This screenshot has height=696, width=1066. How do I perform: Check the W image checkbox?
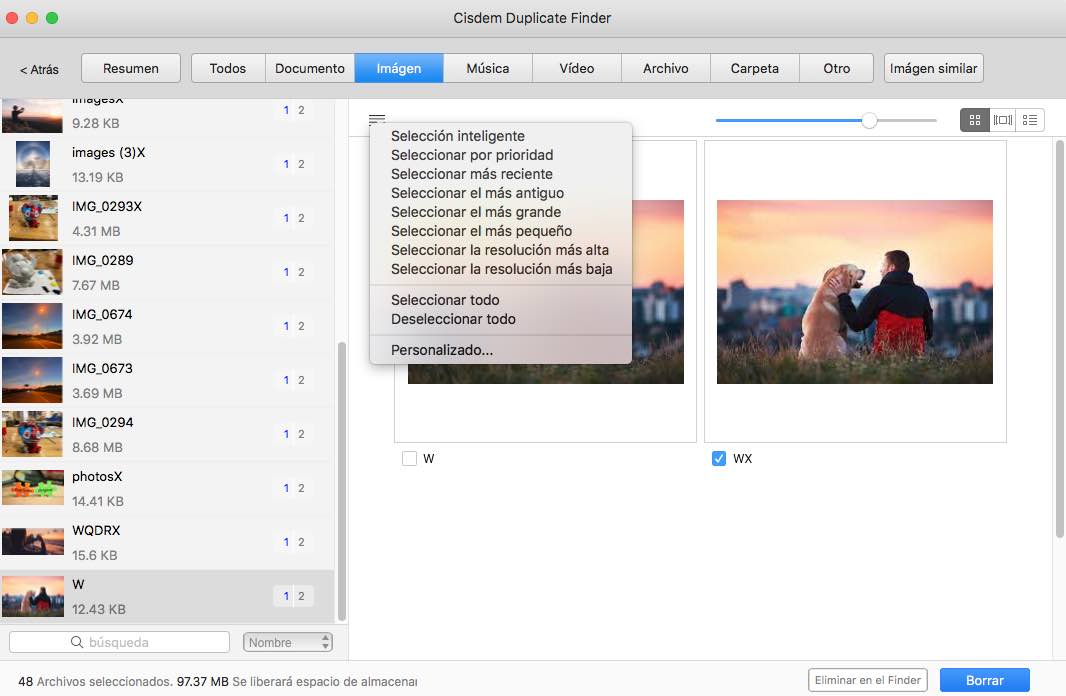[x=409, y=459]
